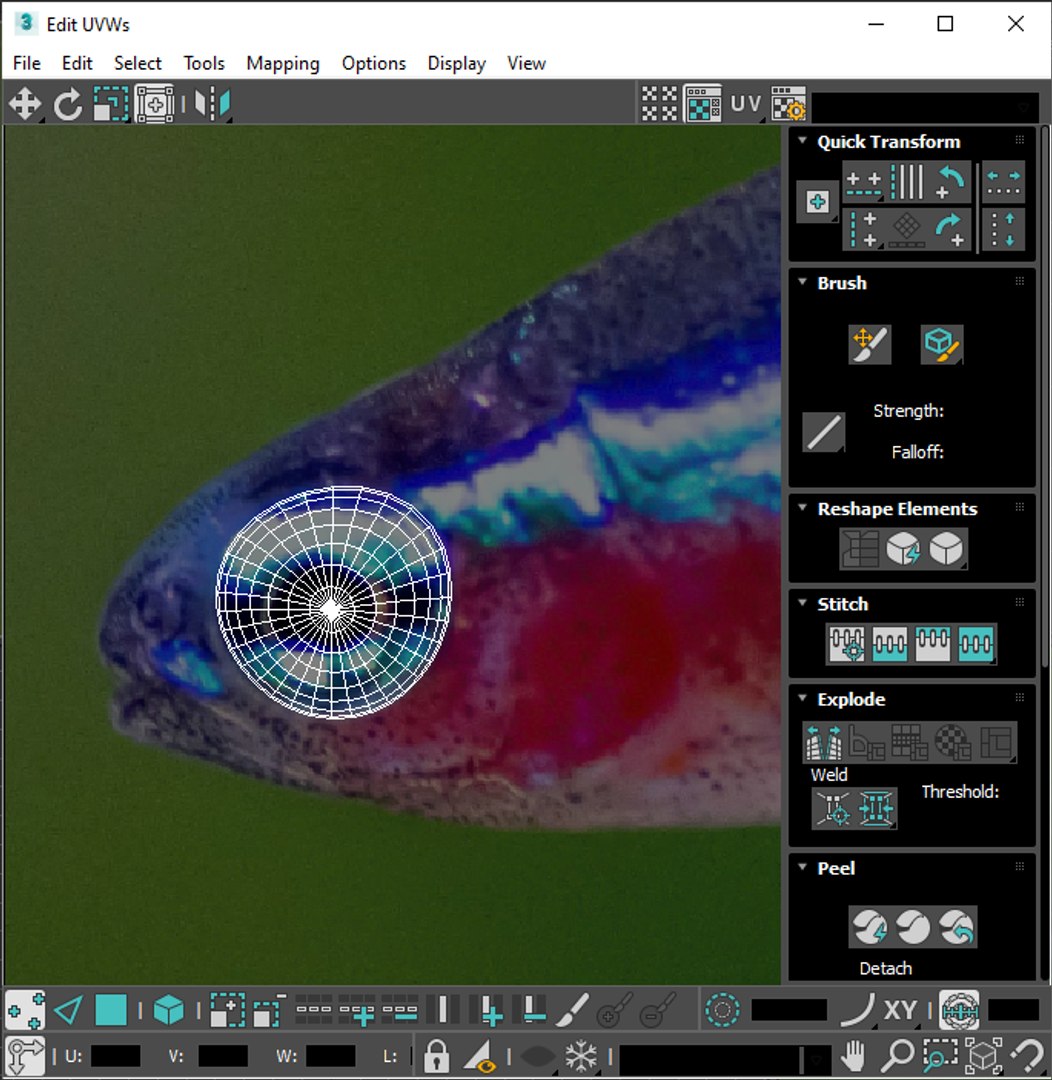Click Grow selection icon

[227, 1010]
